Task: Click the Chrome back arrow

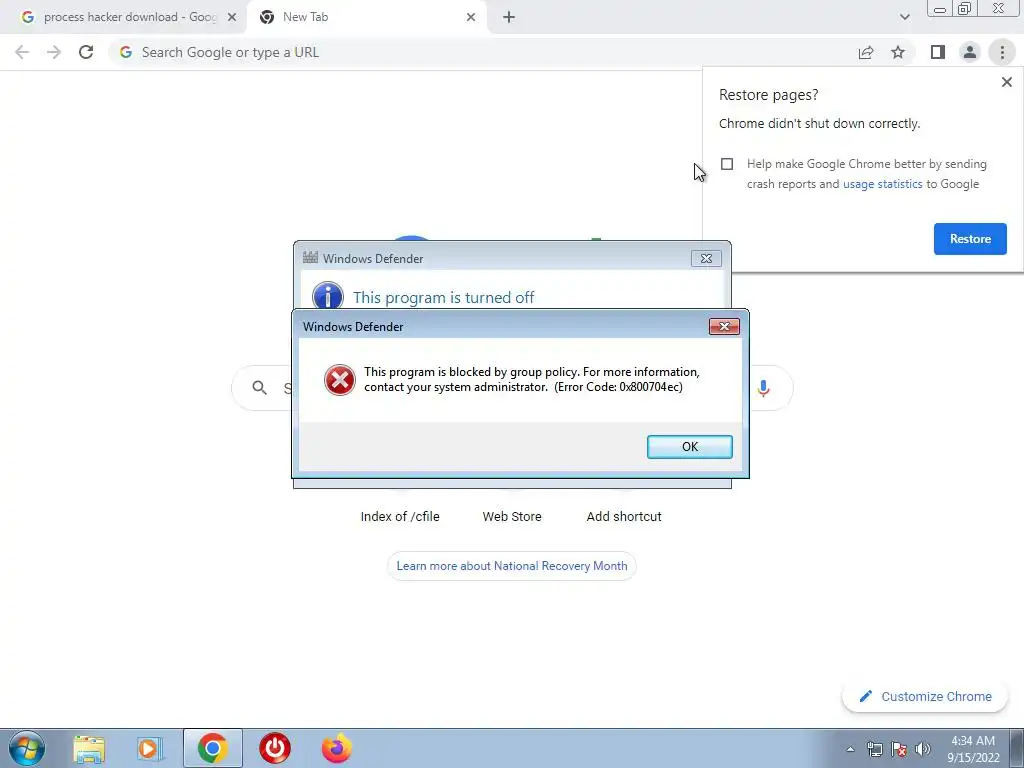Action: 22,52
